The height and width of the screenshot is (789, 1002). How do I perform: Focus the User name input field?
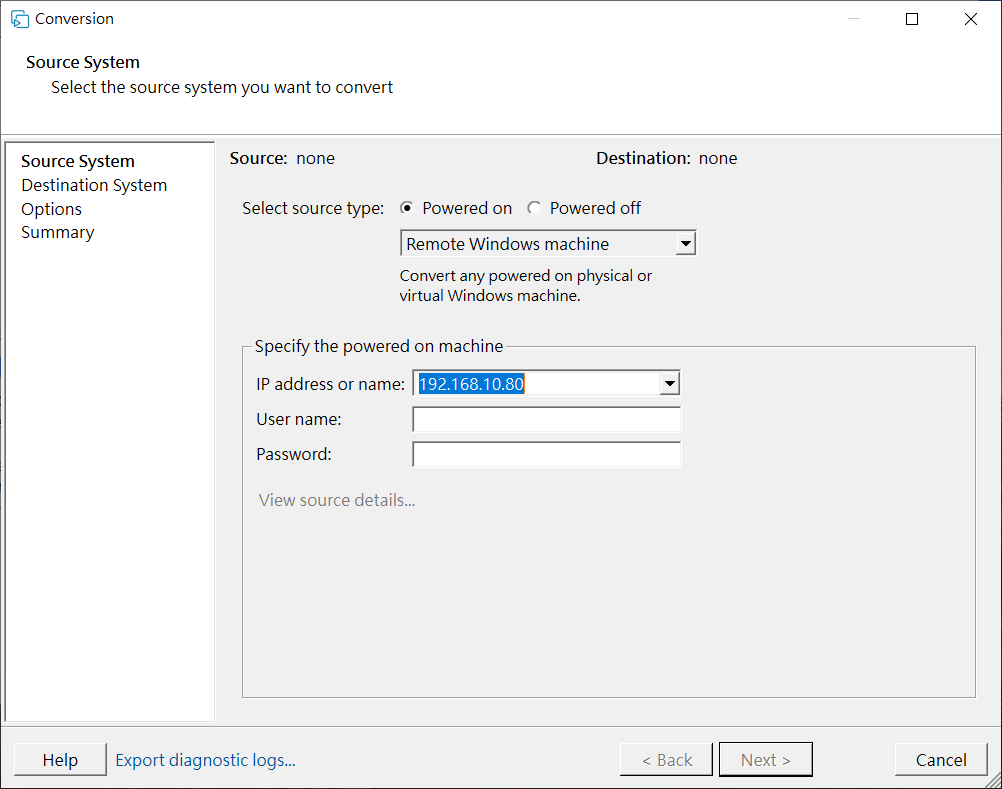[546, 420]
